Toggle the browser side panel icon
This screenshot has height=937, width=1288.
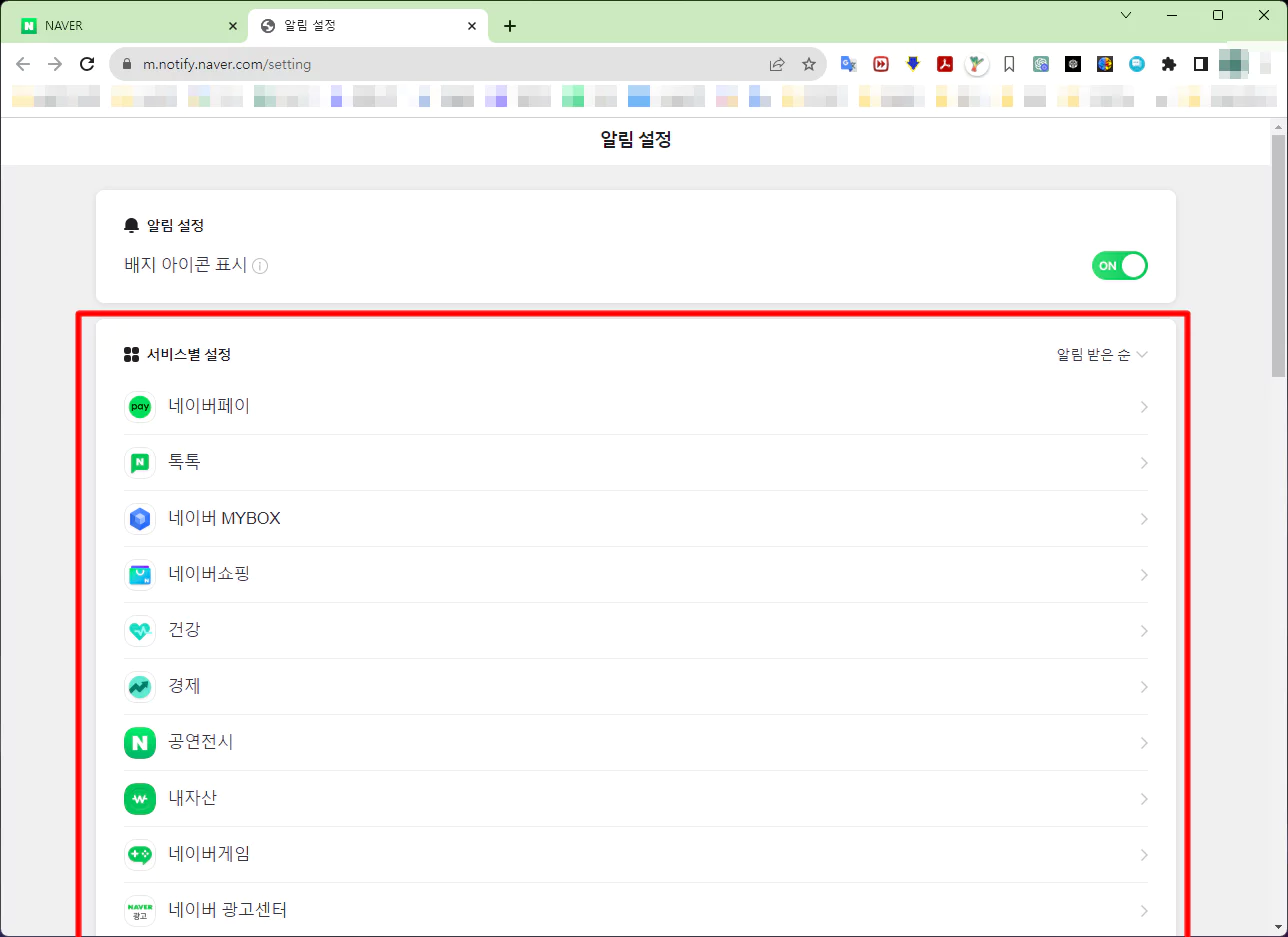(x=1200, y=64)
